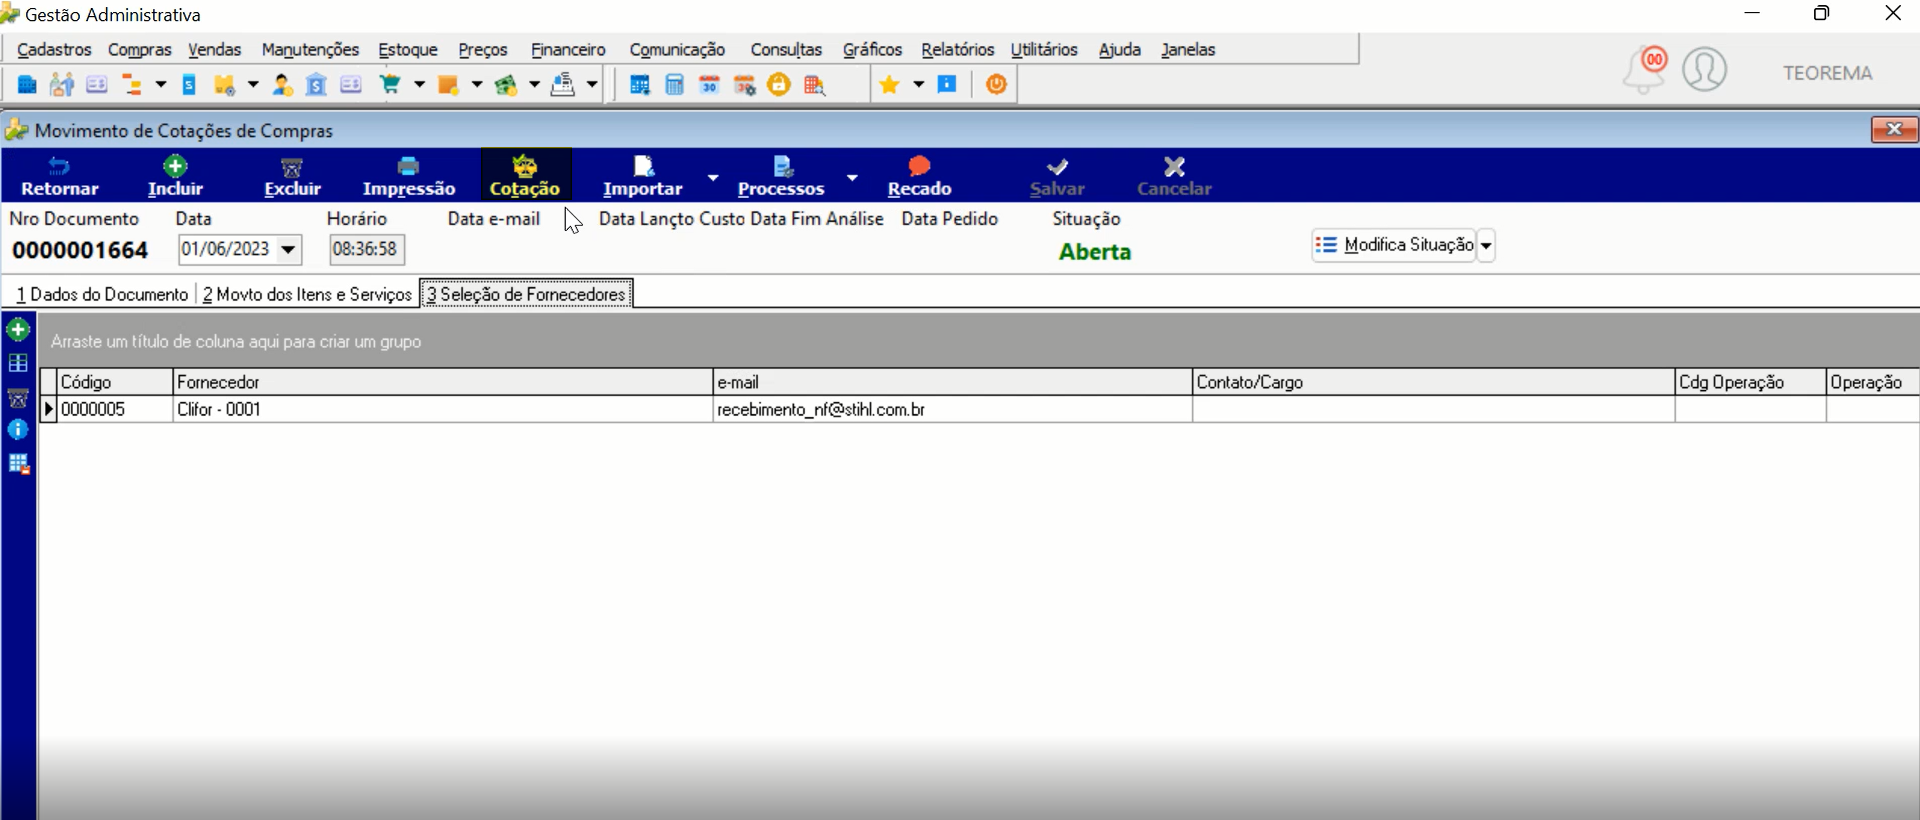Open the Data date picker dropdown
This screenshot has width=1920, height=820.
click(x=288, y=249)
